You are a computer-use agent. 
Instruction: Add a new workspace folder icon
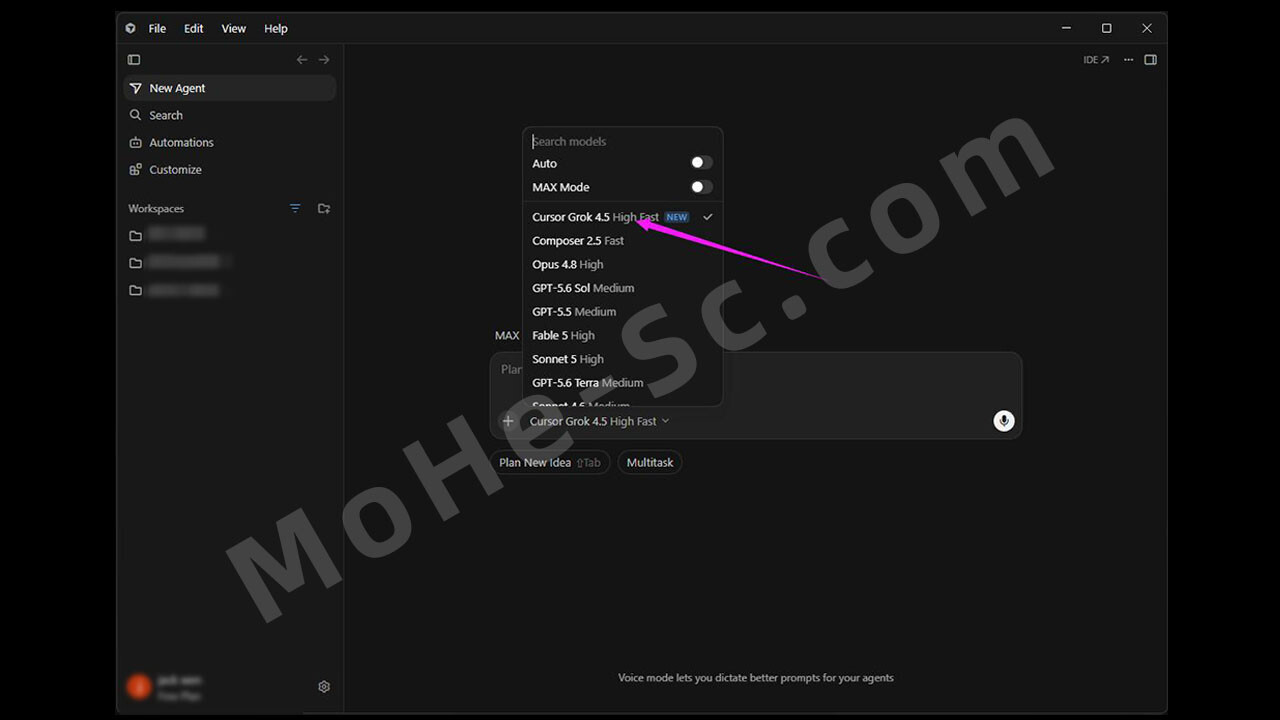click(324, 208)
